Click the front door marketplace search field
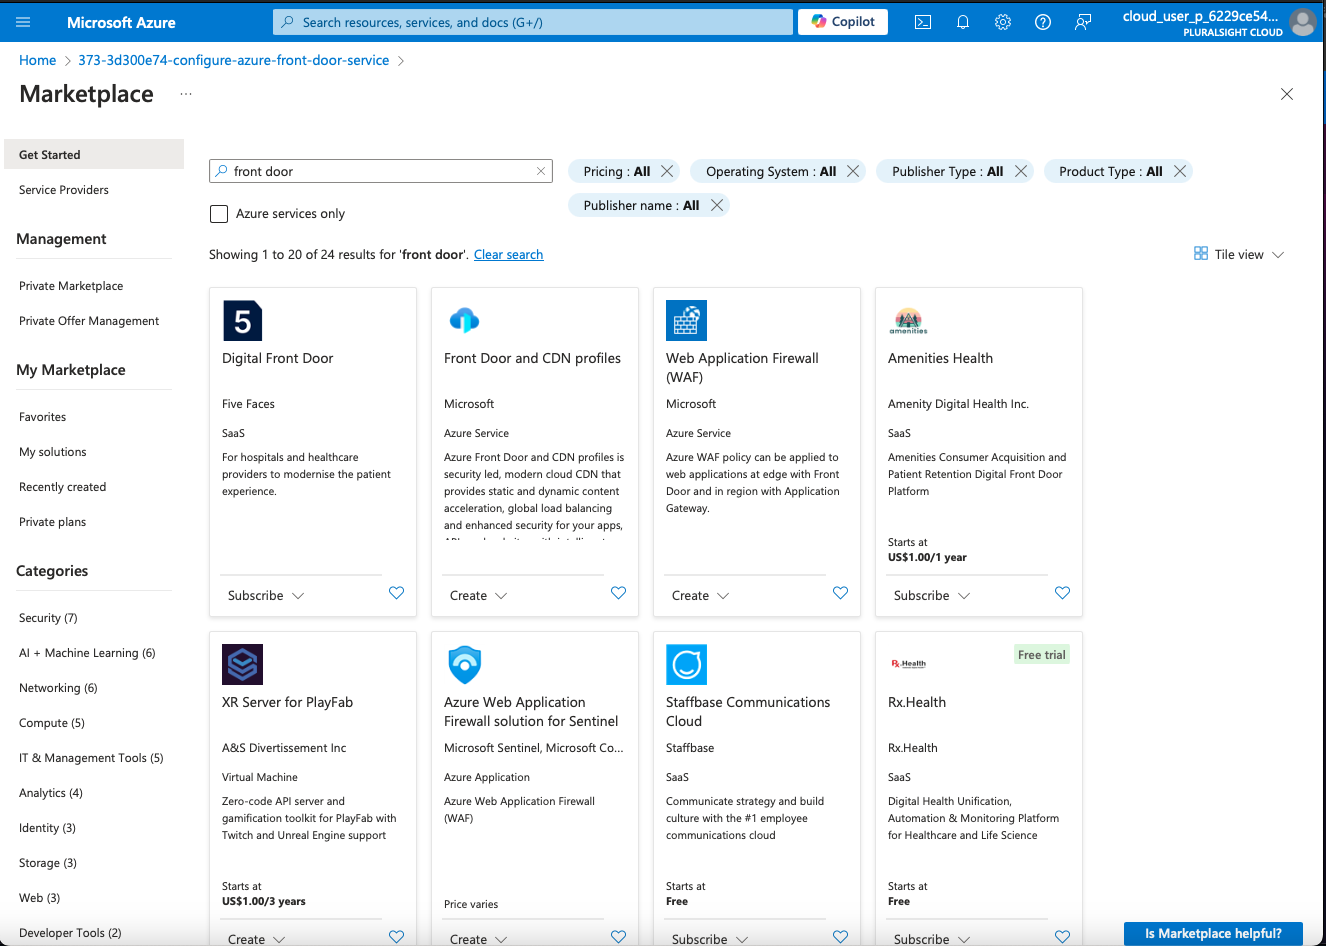This screenshot has width=1326, height=946. click(380, 171)
